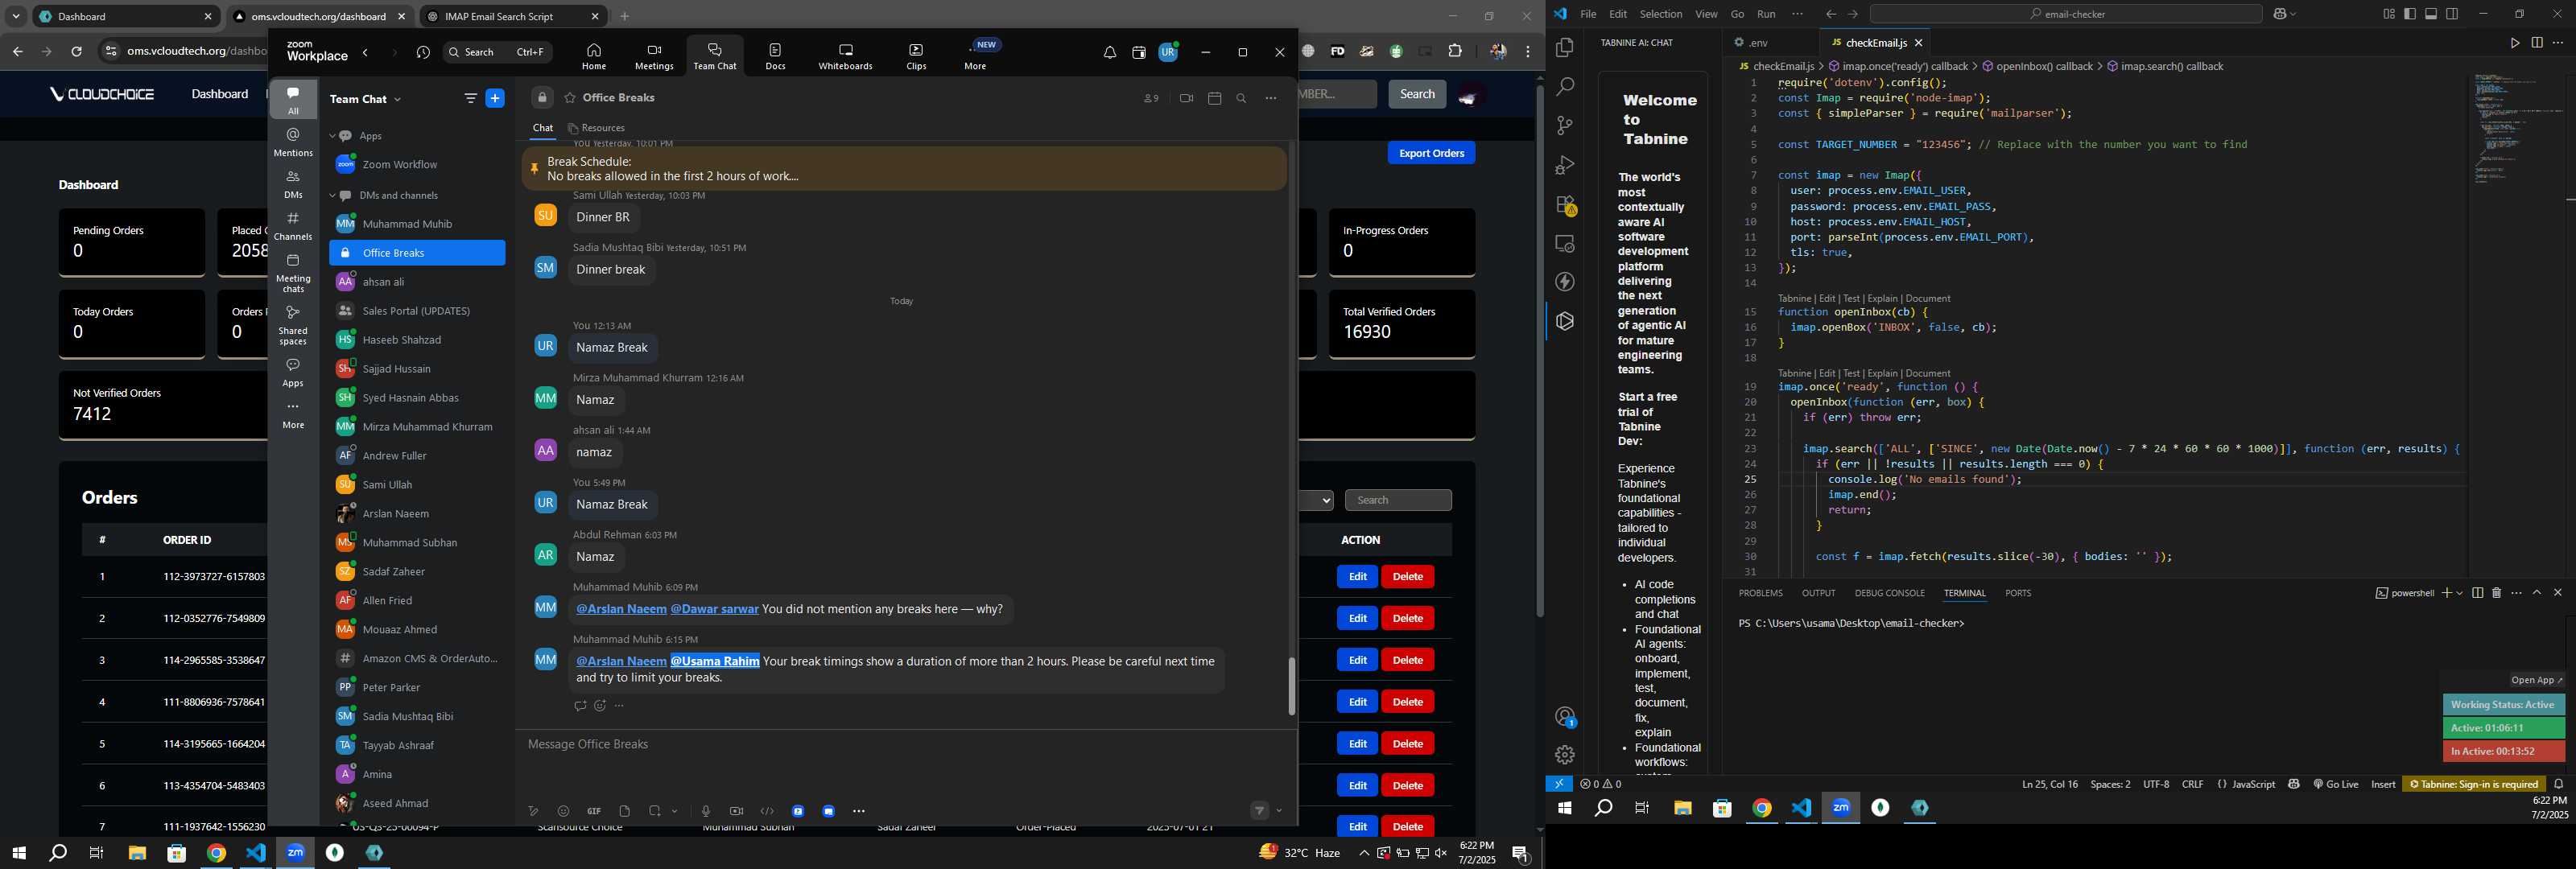The image size is (2576, 869).
Task: Open VS Code Explorer icon
Action: click(1565, 47)
